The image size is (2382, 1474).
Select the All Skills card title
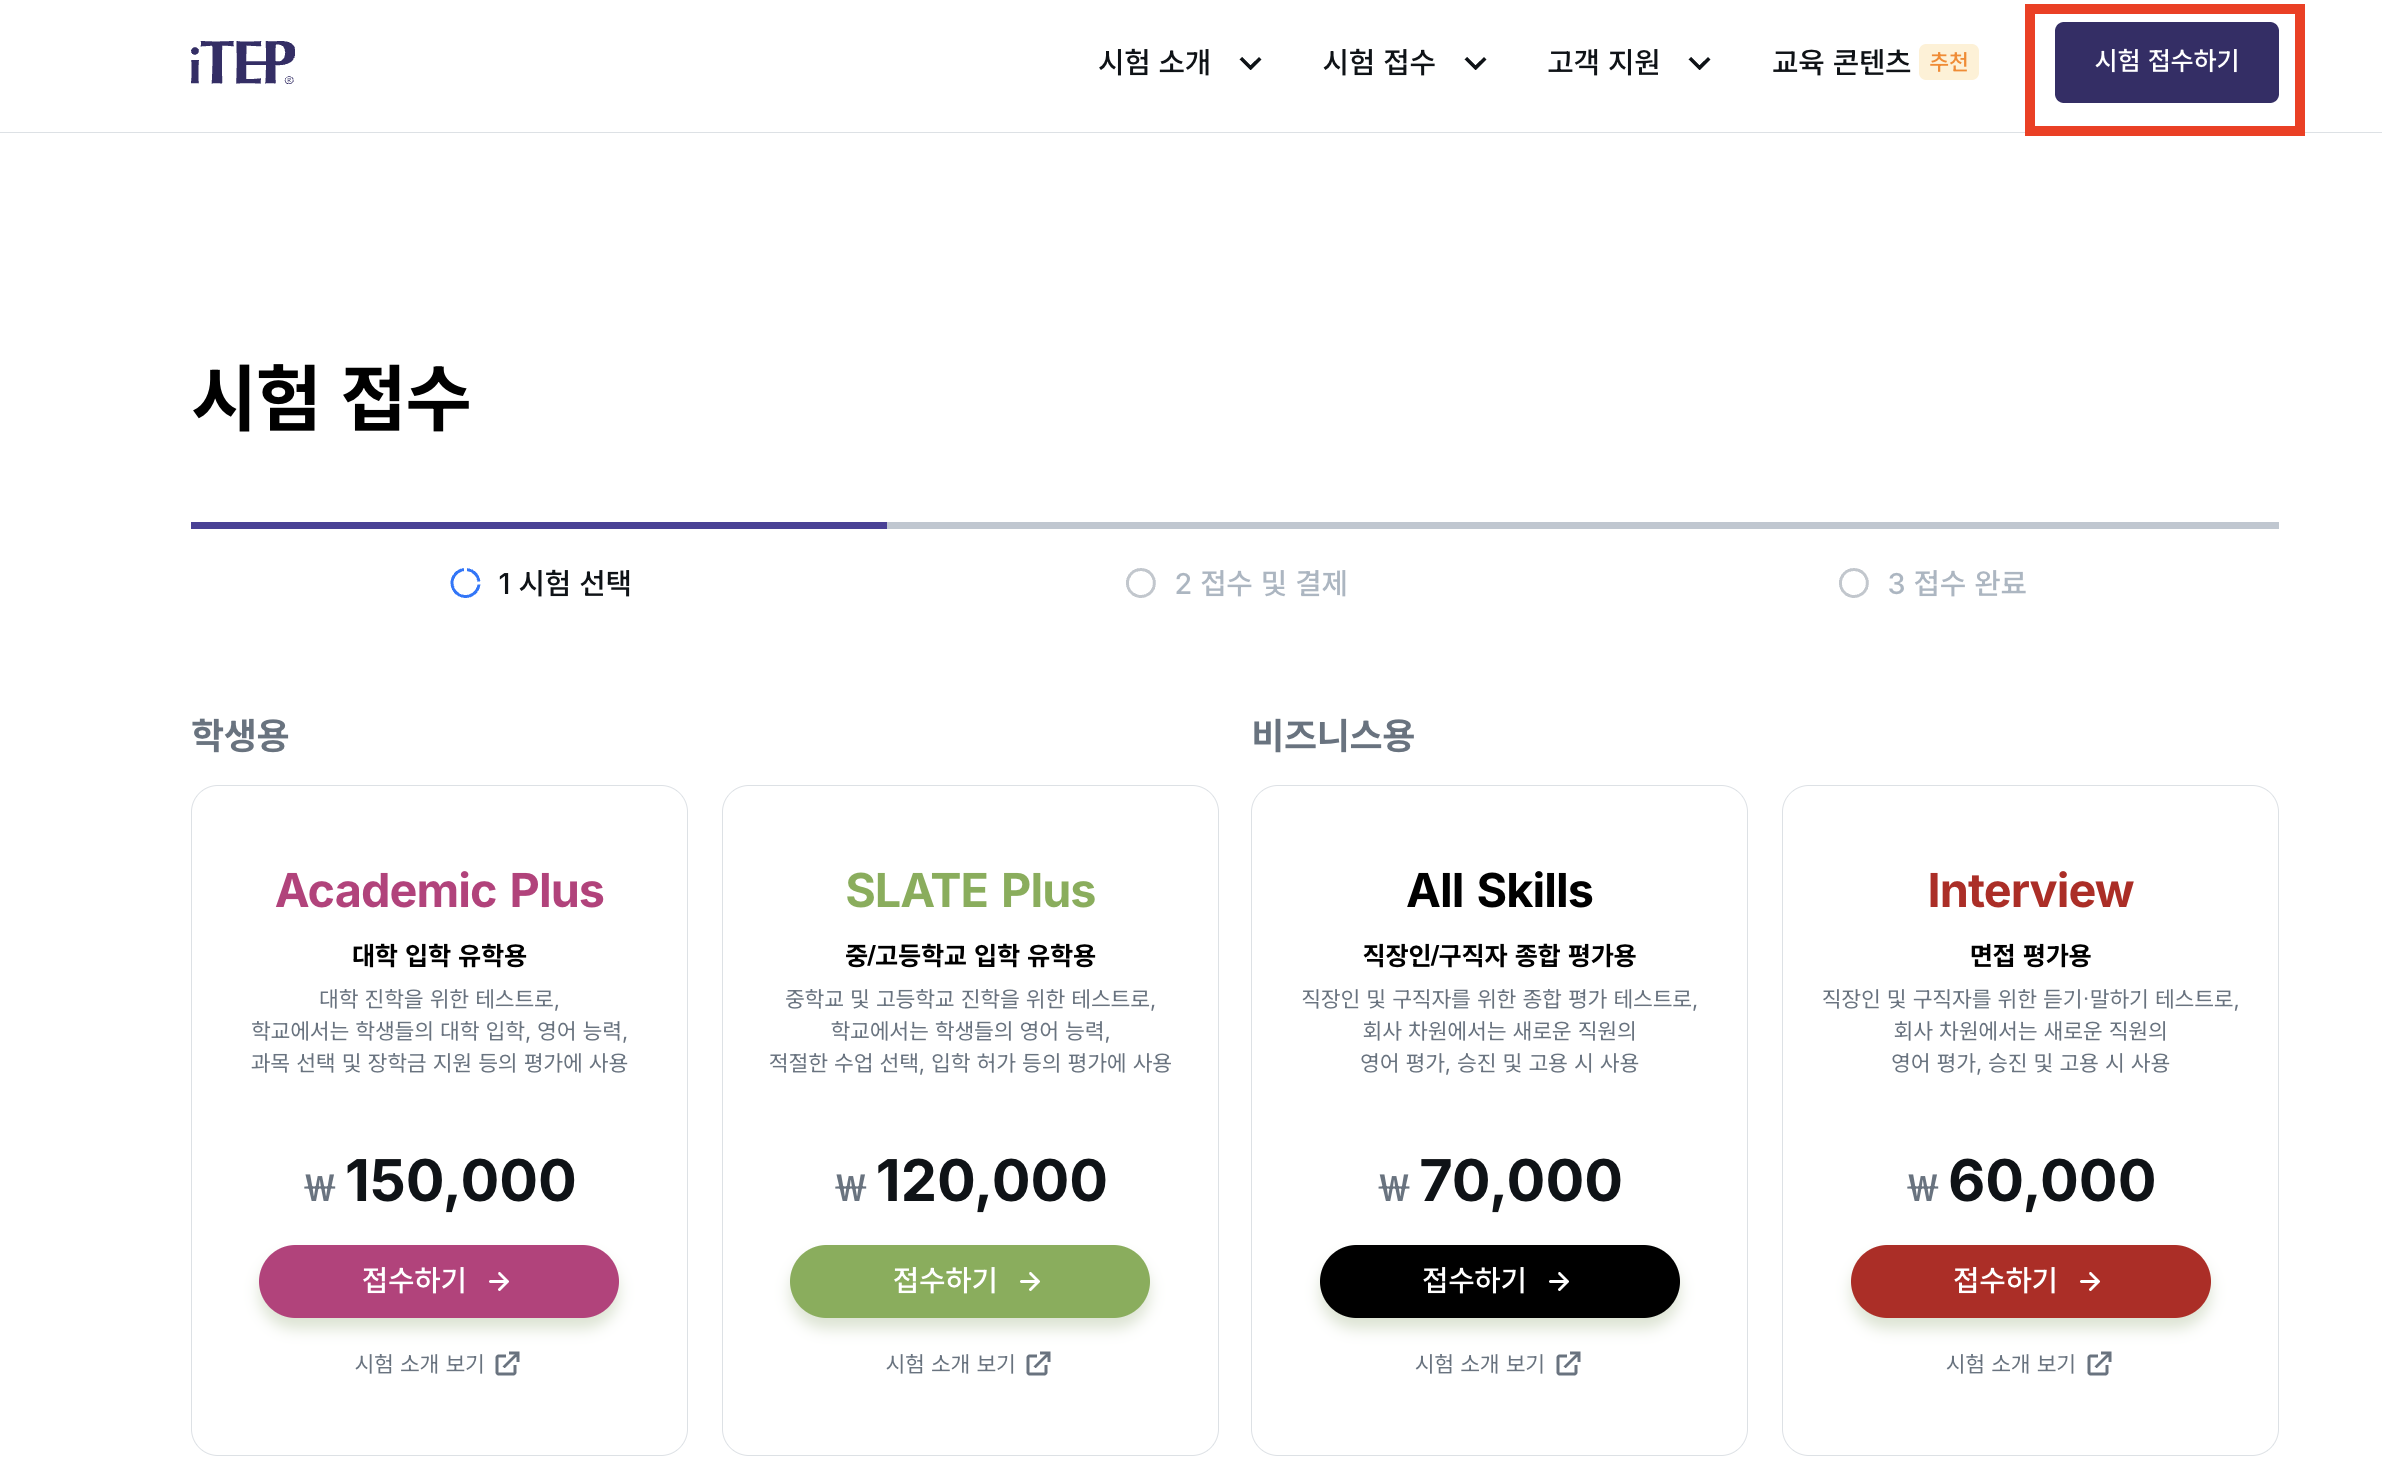[x=1499, y=890]
